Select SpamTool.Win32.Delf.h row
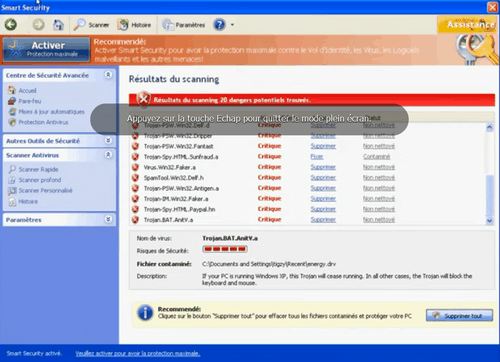Screen dimensions: 500x362 click(307, 178)
